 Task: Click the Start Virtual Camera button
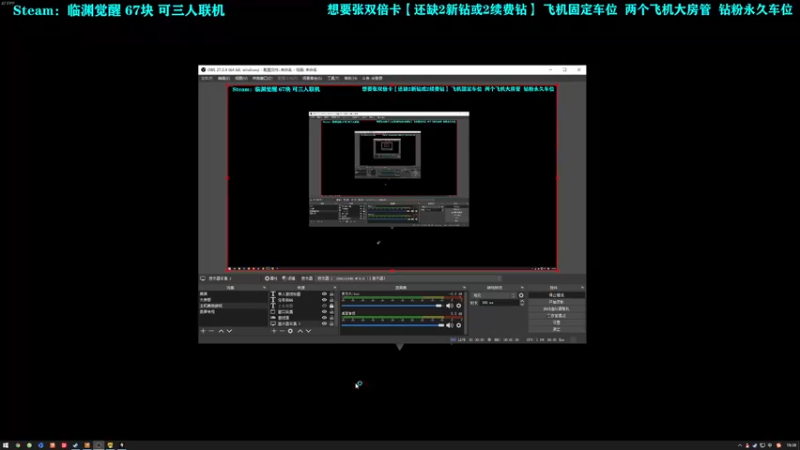click(x=556, y=309)
